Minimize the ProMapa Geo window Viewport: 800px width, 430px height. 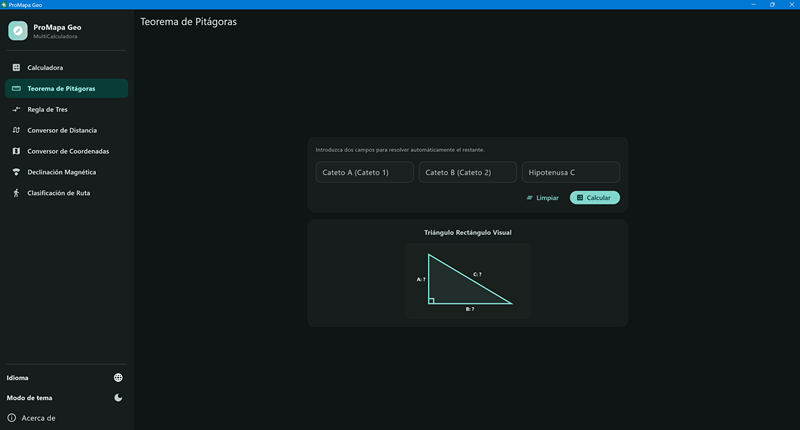click(753, 5)
